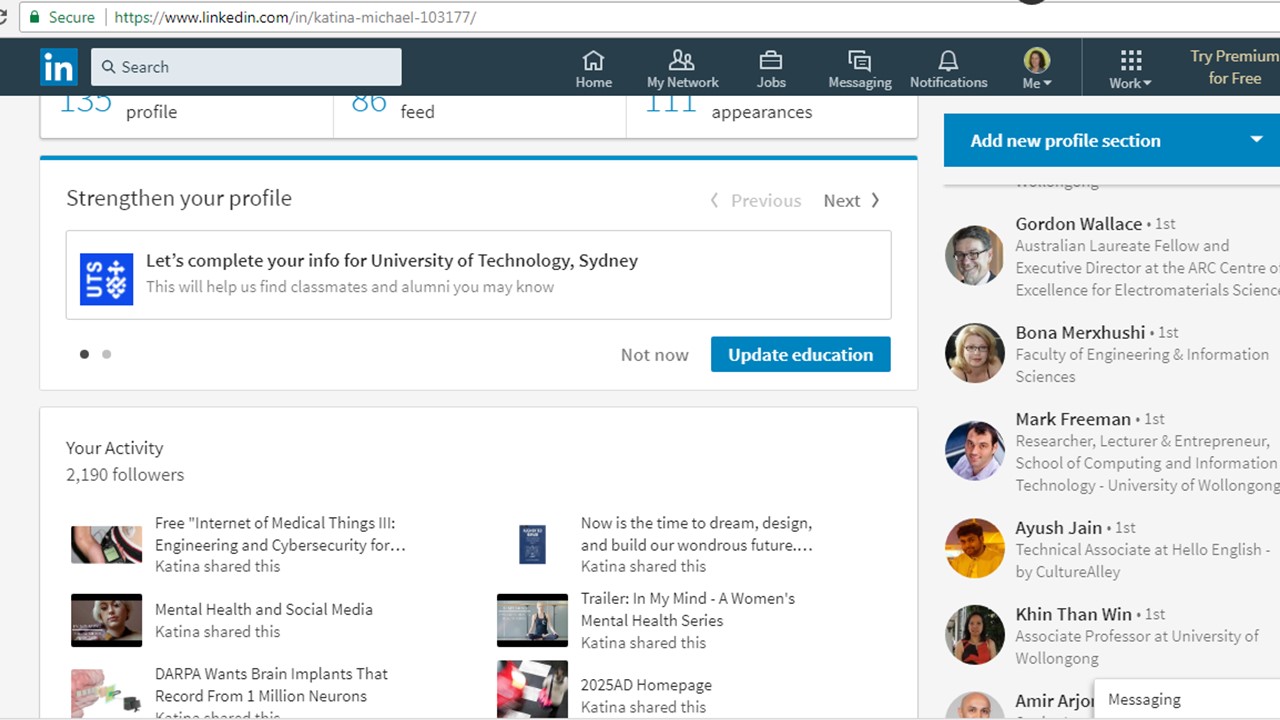1280x720 pixels.
Task: Click the green Secure padlock icon
Action: click(x=35, y=17)
